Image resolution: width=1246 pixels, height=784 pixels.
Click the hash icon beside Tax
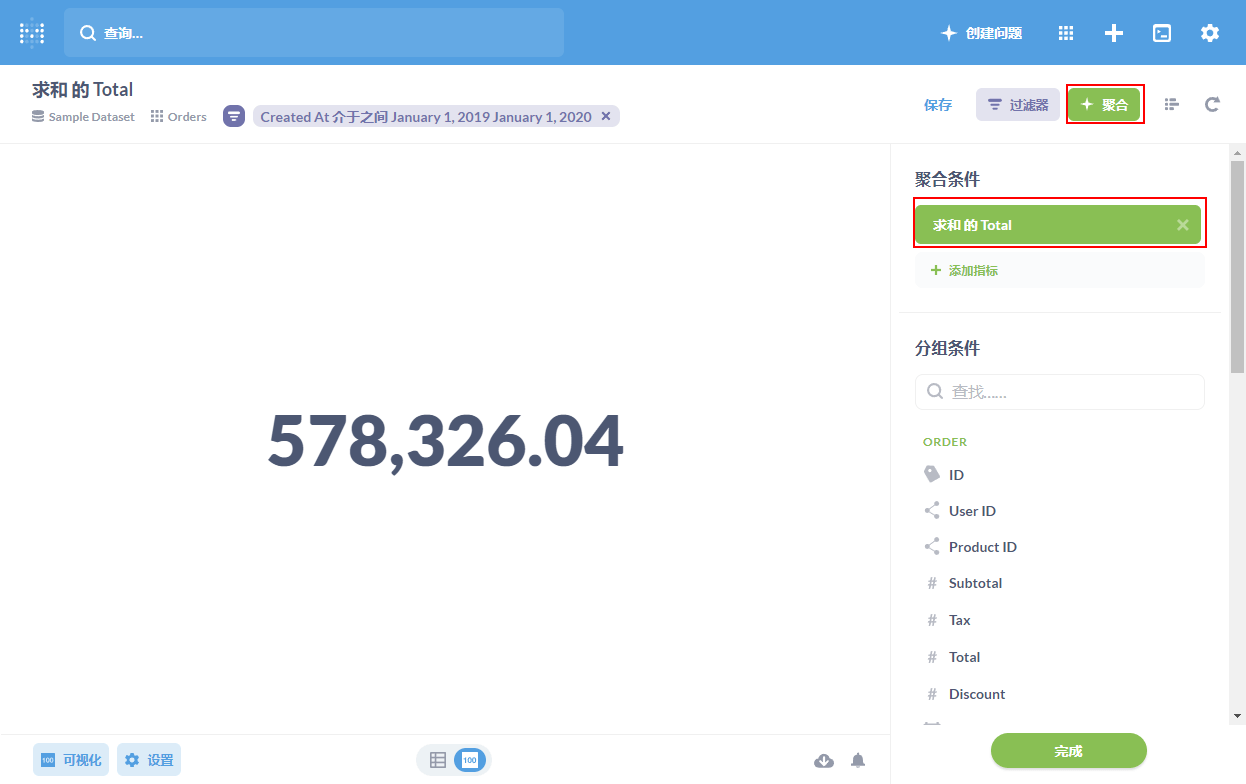click(932, 620)
